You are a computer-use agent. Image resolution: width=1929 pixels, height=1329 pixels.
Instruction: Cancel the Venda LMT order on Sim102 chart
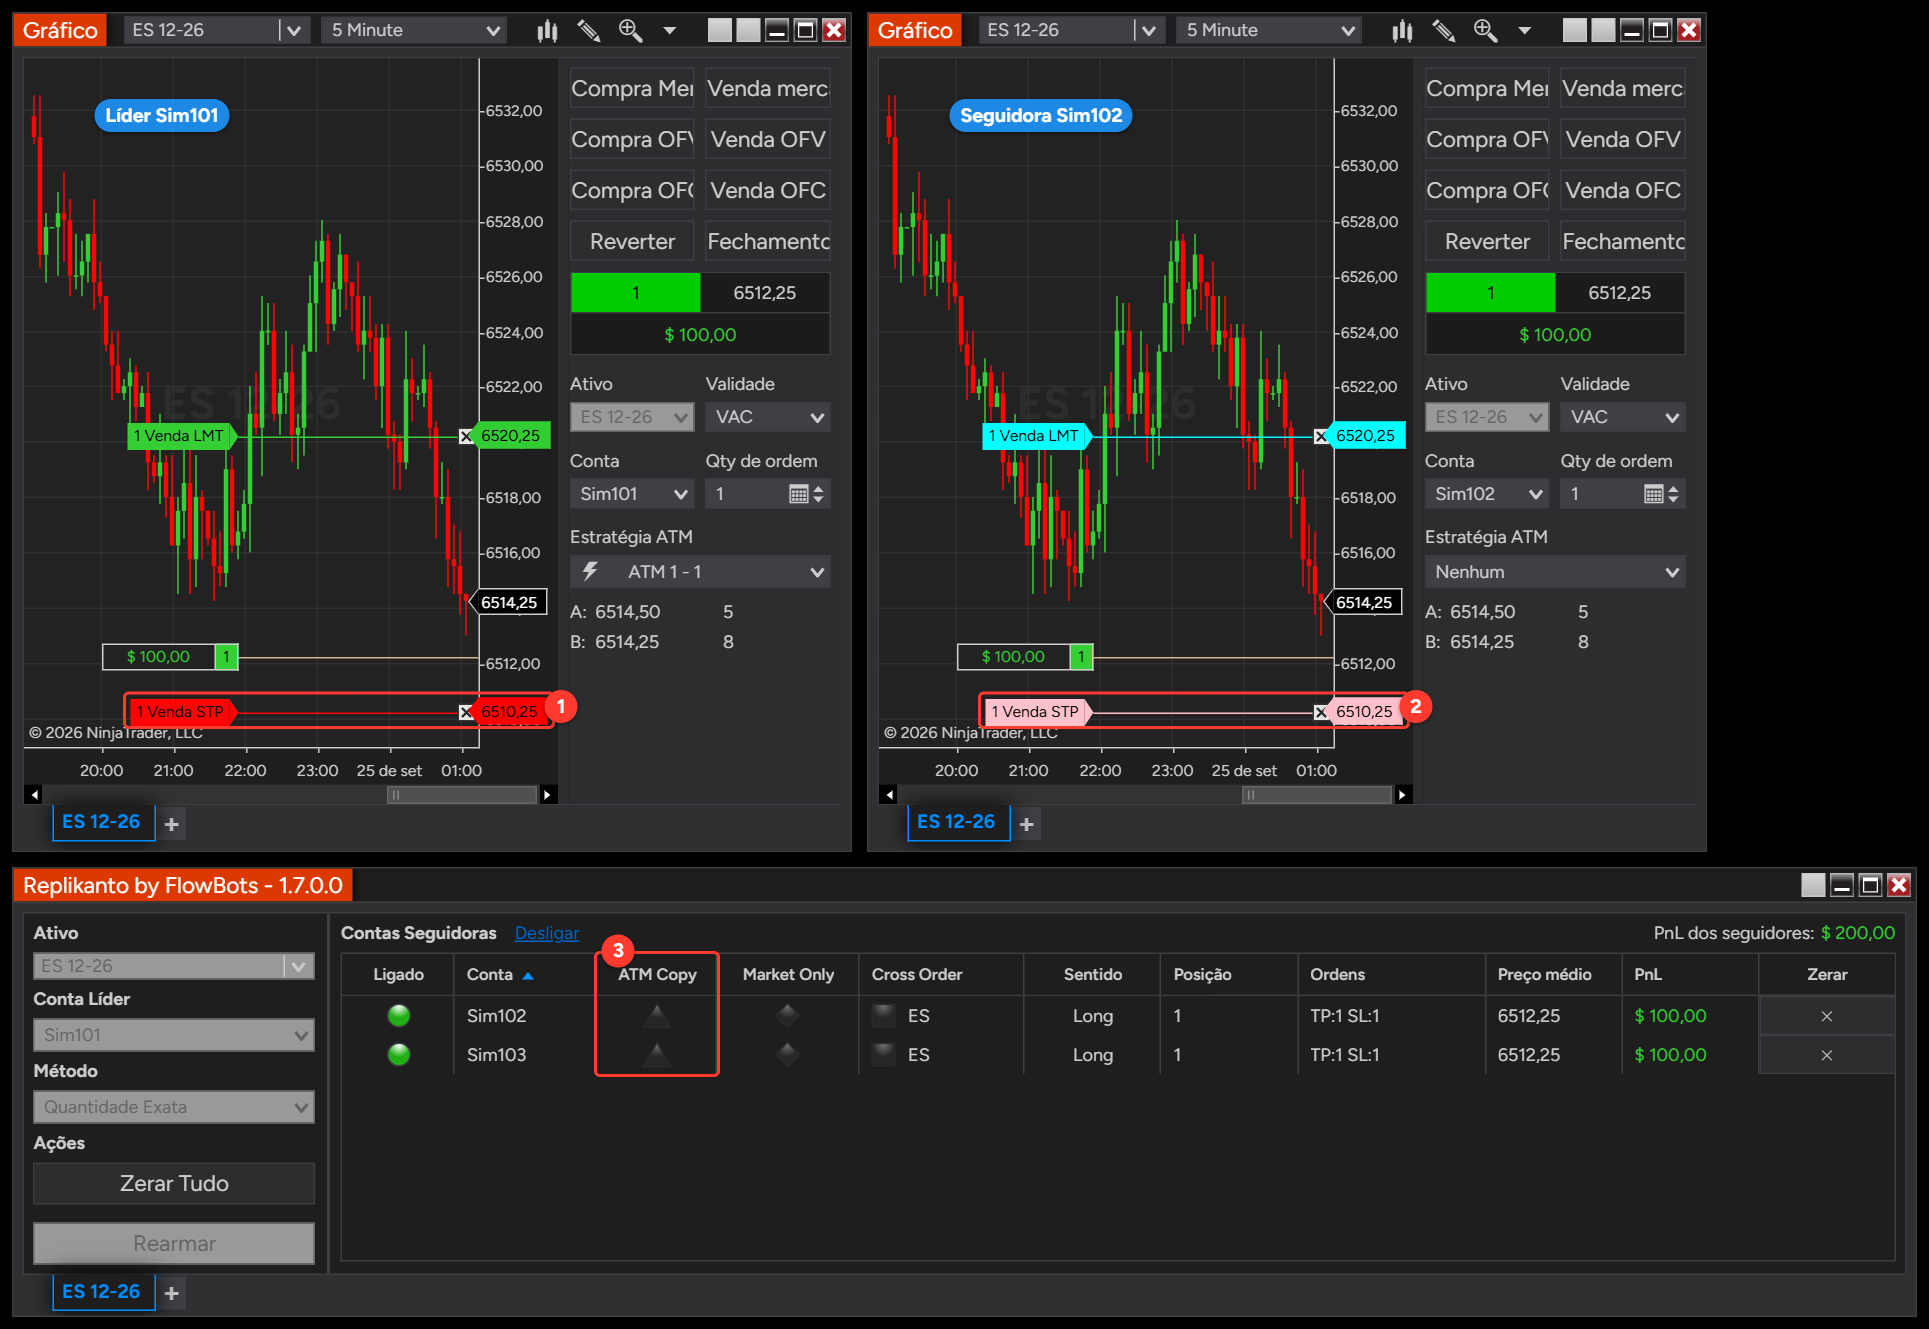click(x=1321, y=436)
